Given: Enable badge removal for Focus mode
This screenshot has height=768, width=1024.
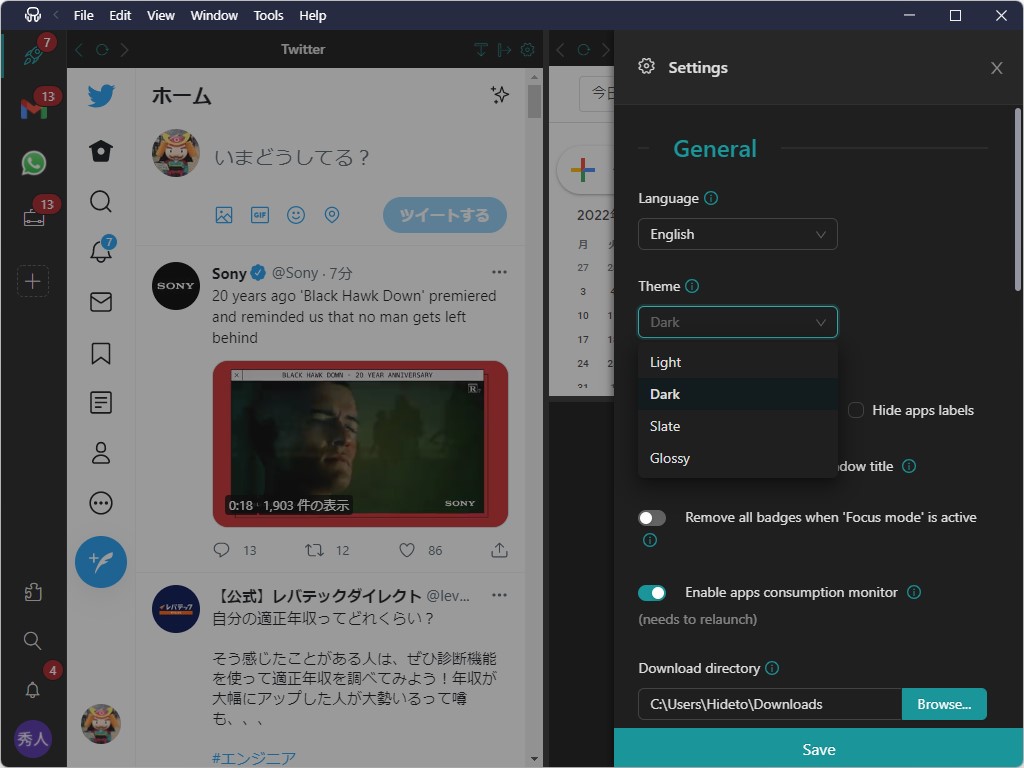Looking at the screenshot, I should tap(652, 517).
